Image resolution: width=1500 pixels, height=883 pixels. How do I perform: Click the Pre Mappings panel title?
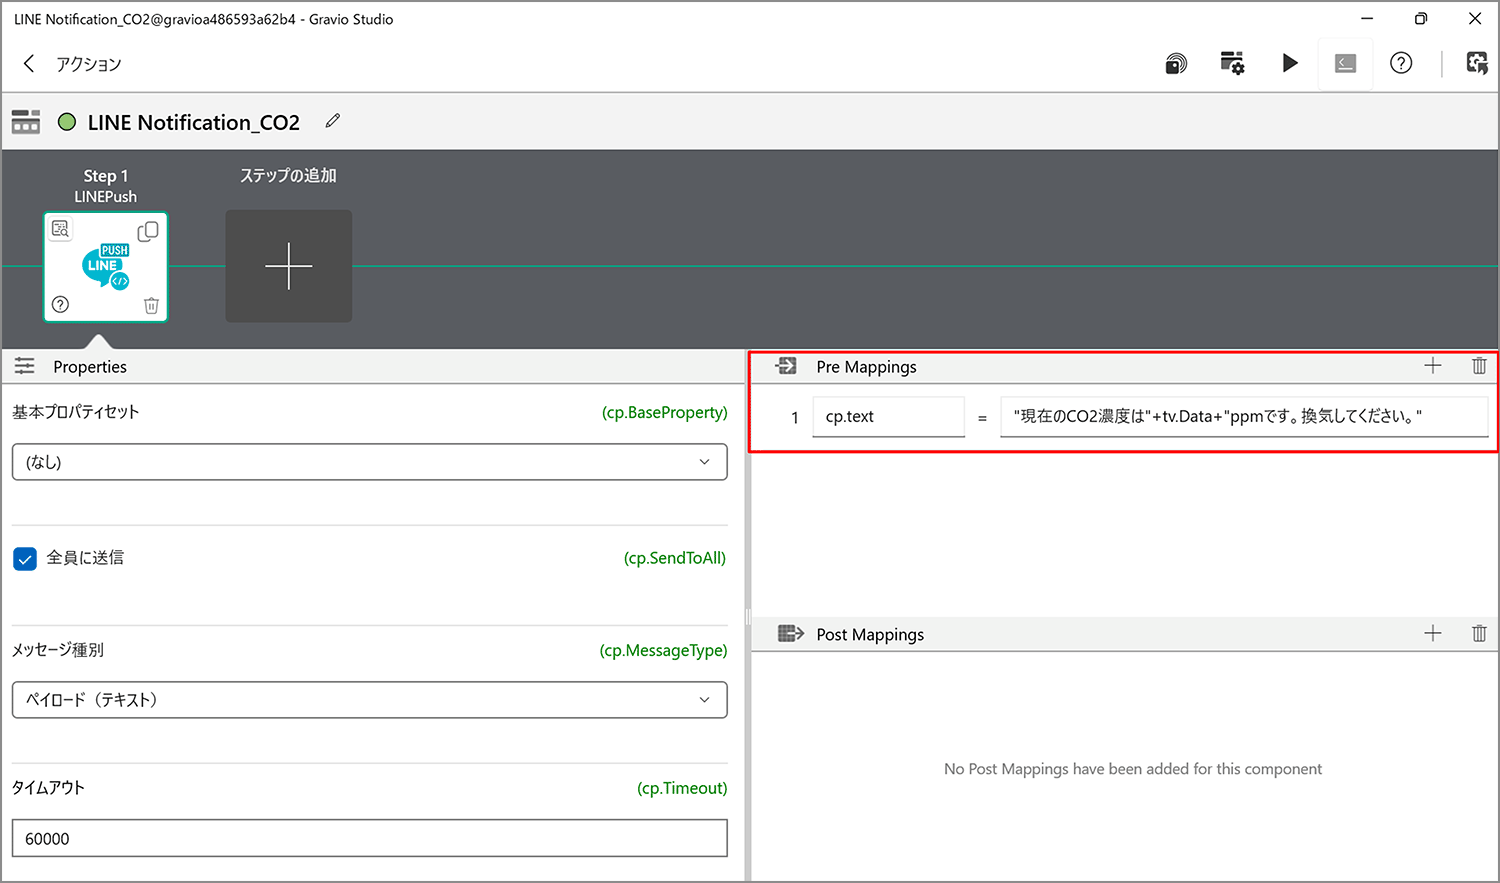click(866, 367)
